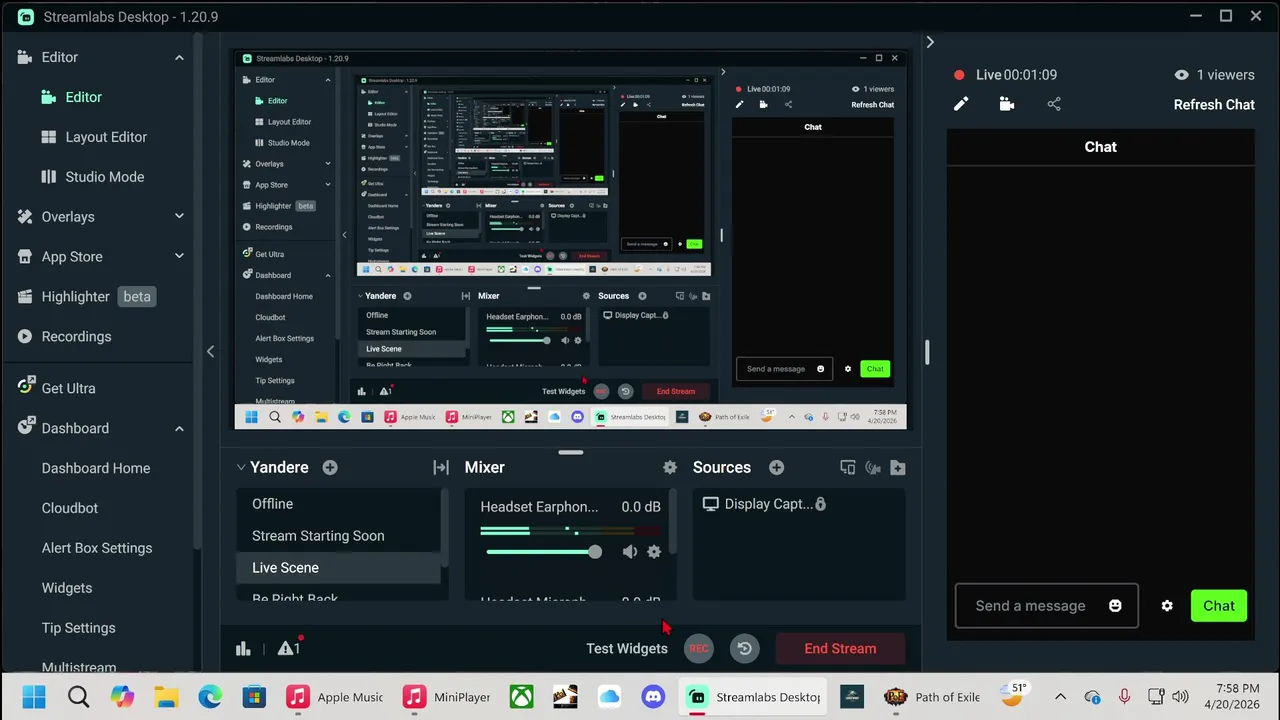Add a new scene with plus icon next to Yandere
The image size is (1280, 720).
(330, 467)
